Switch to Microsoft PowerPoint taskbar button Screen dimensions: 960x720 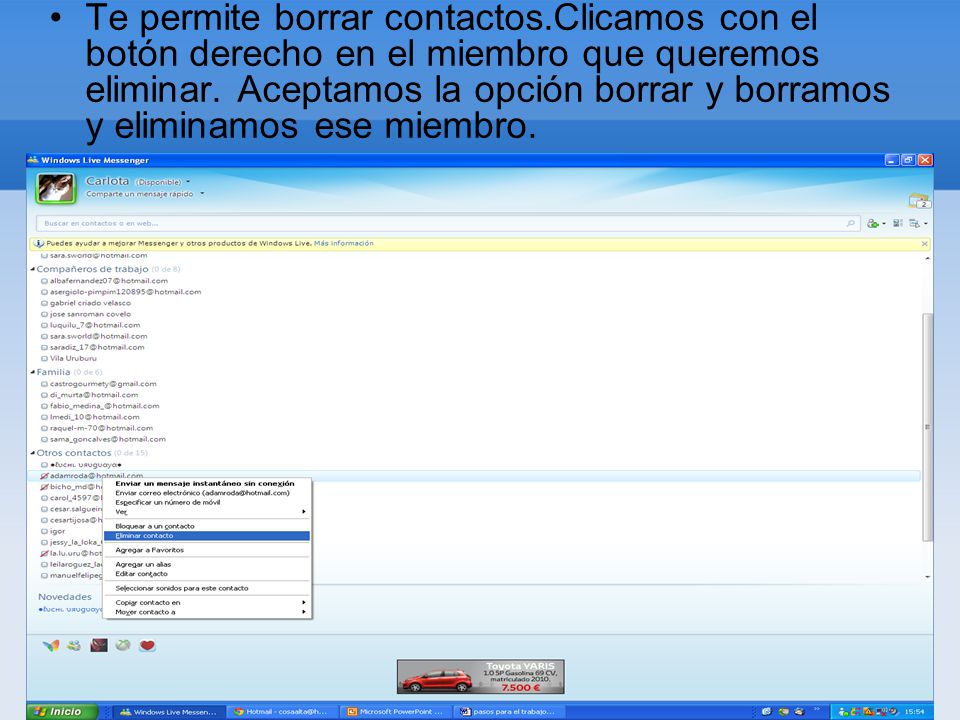[395, 712]
